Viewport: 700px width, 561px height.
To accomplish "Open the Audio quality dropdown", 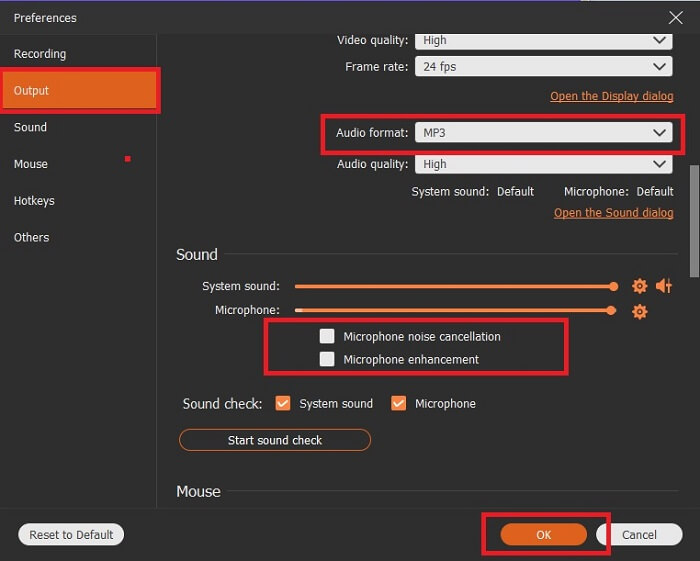I will coord(543,164).
